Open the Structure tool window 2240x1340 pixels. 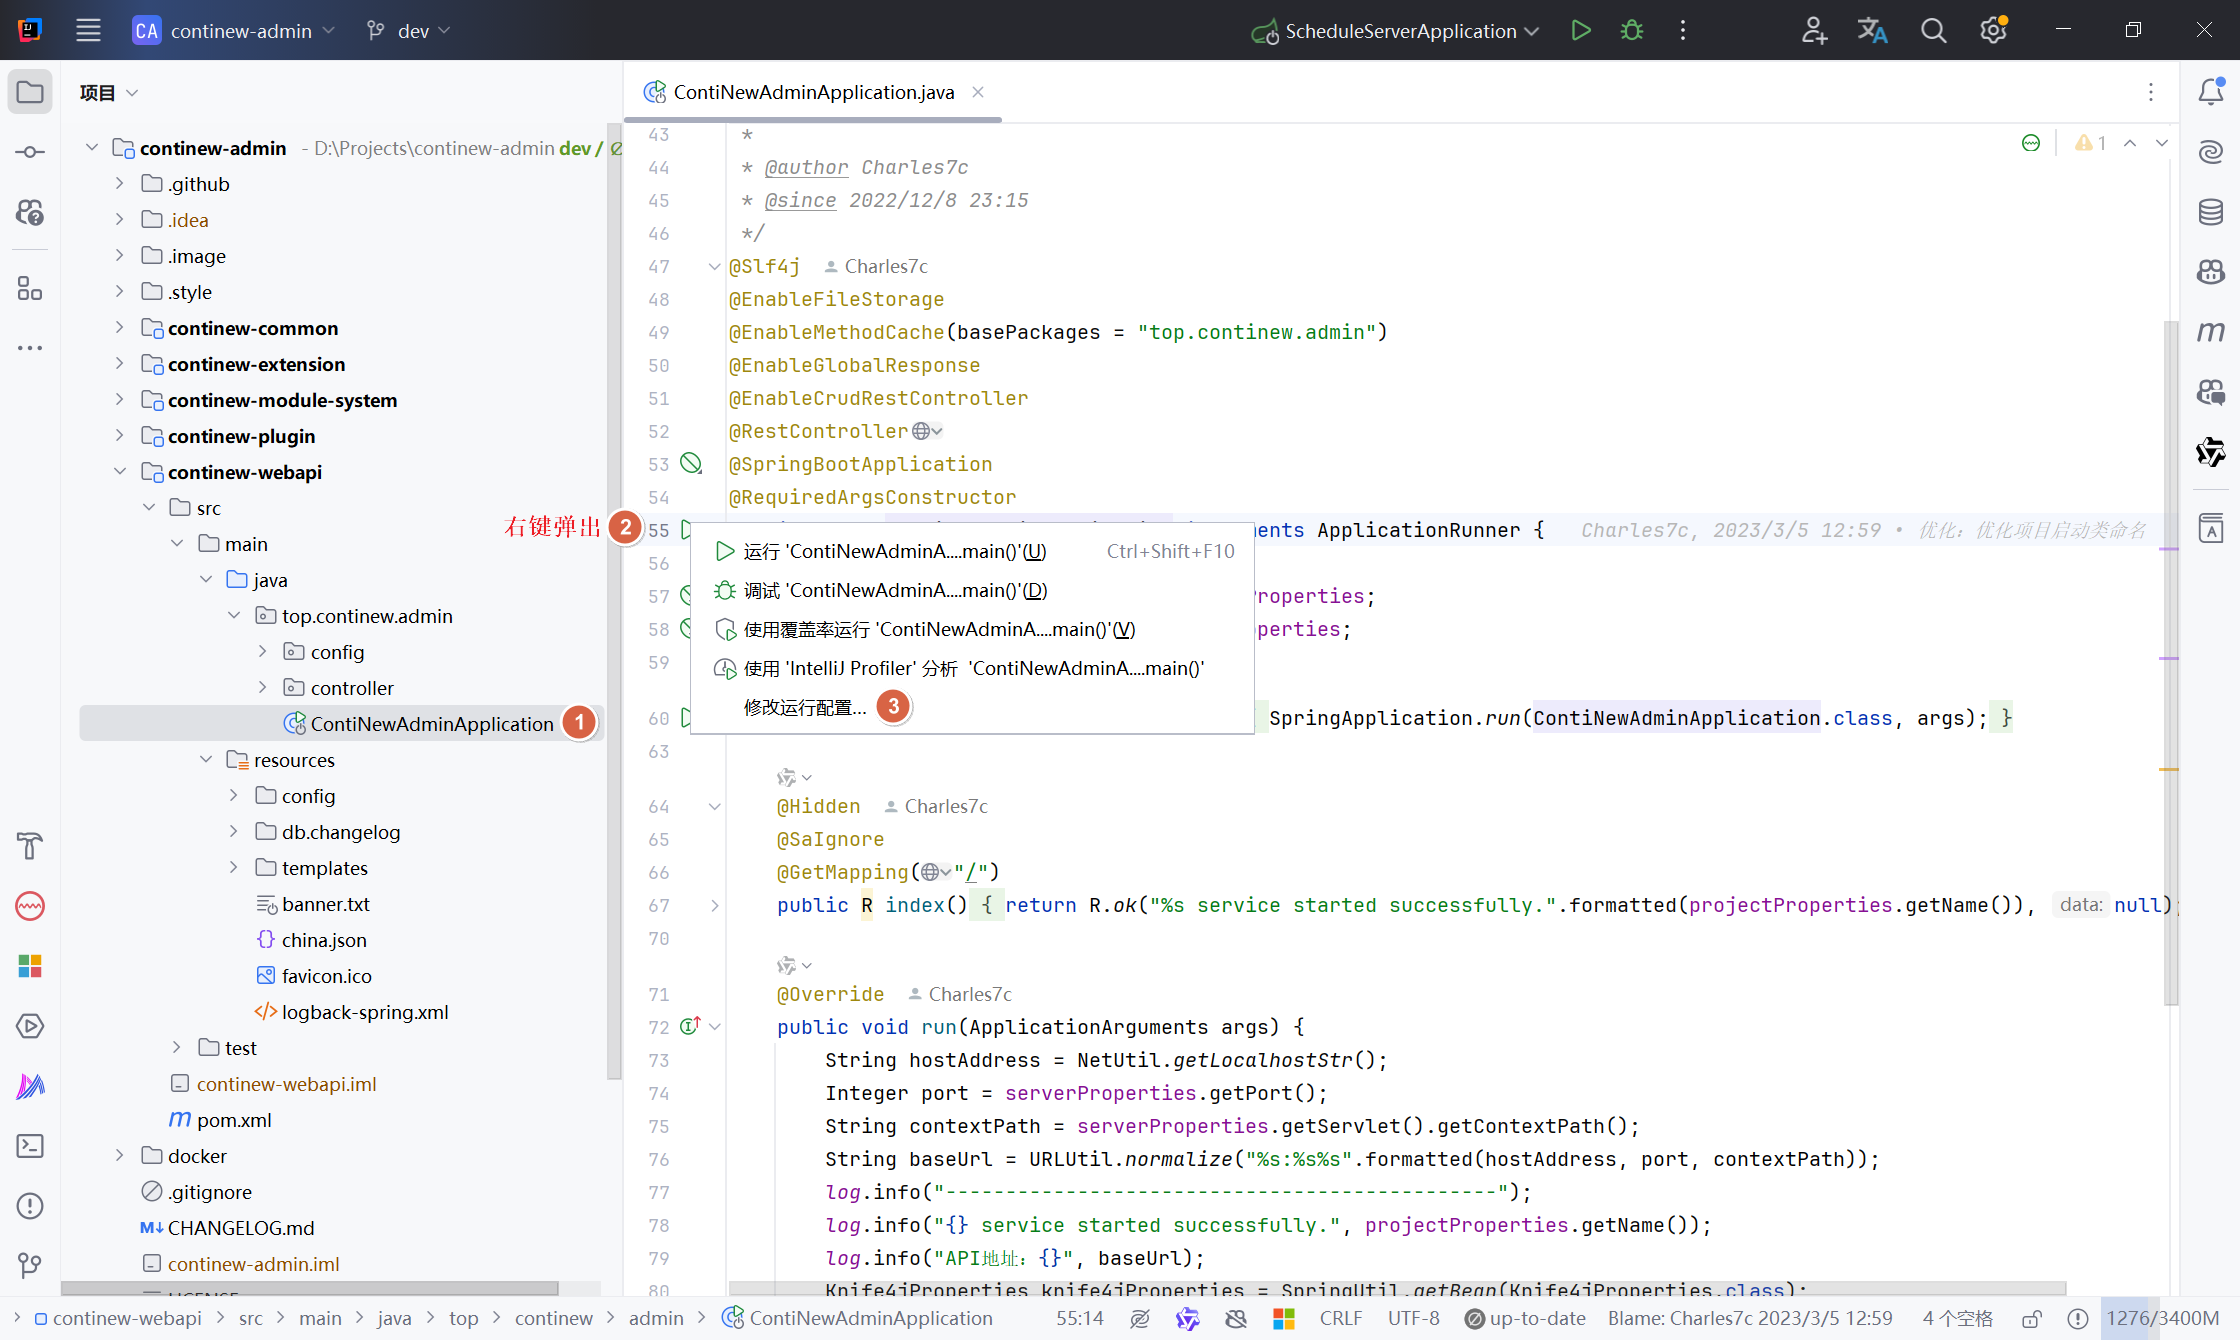[30, 289]
